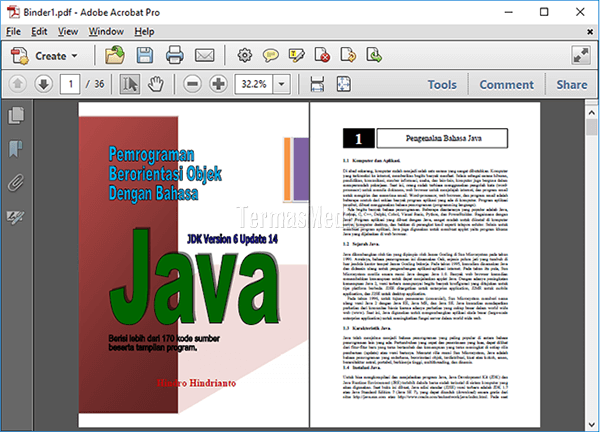
Task: Send file by email envelope icon
Action: [x=204, y=56]
